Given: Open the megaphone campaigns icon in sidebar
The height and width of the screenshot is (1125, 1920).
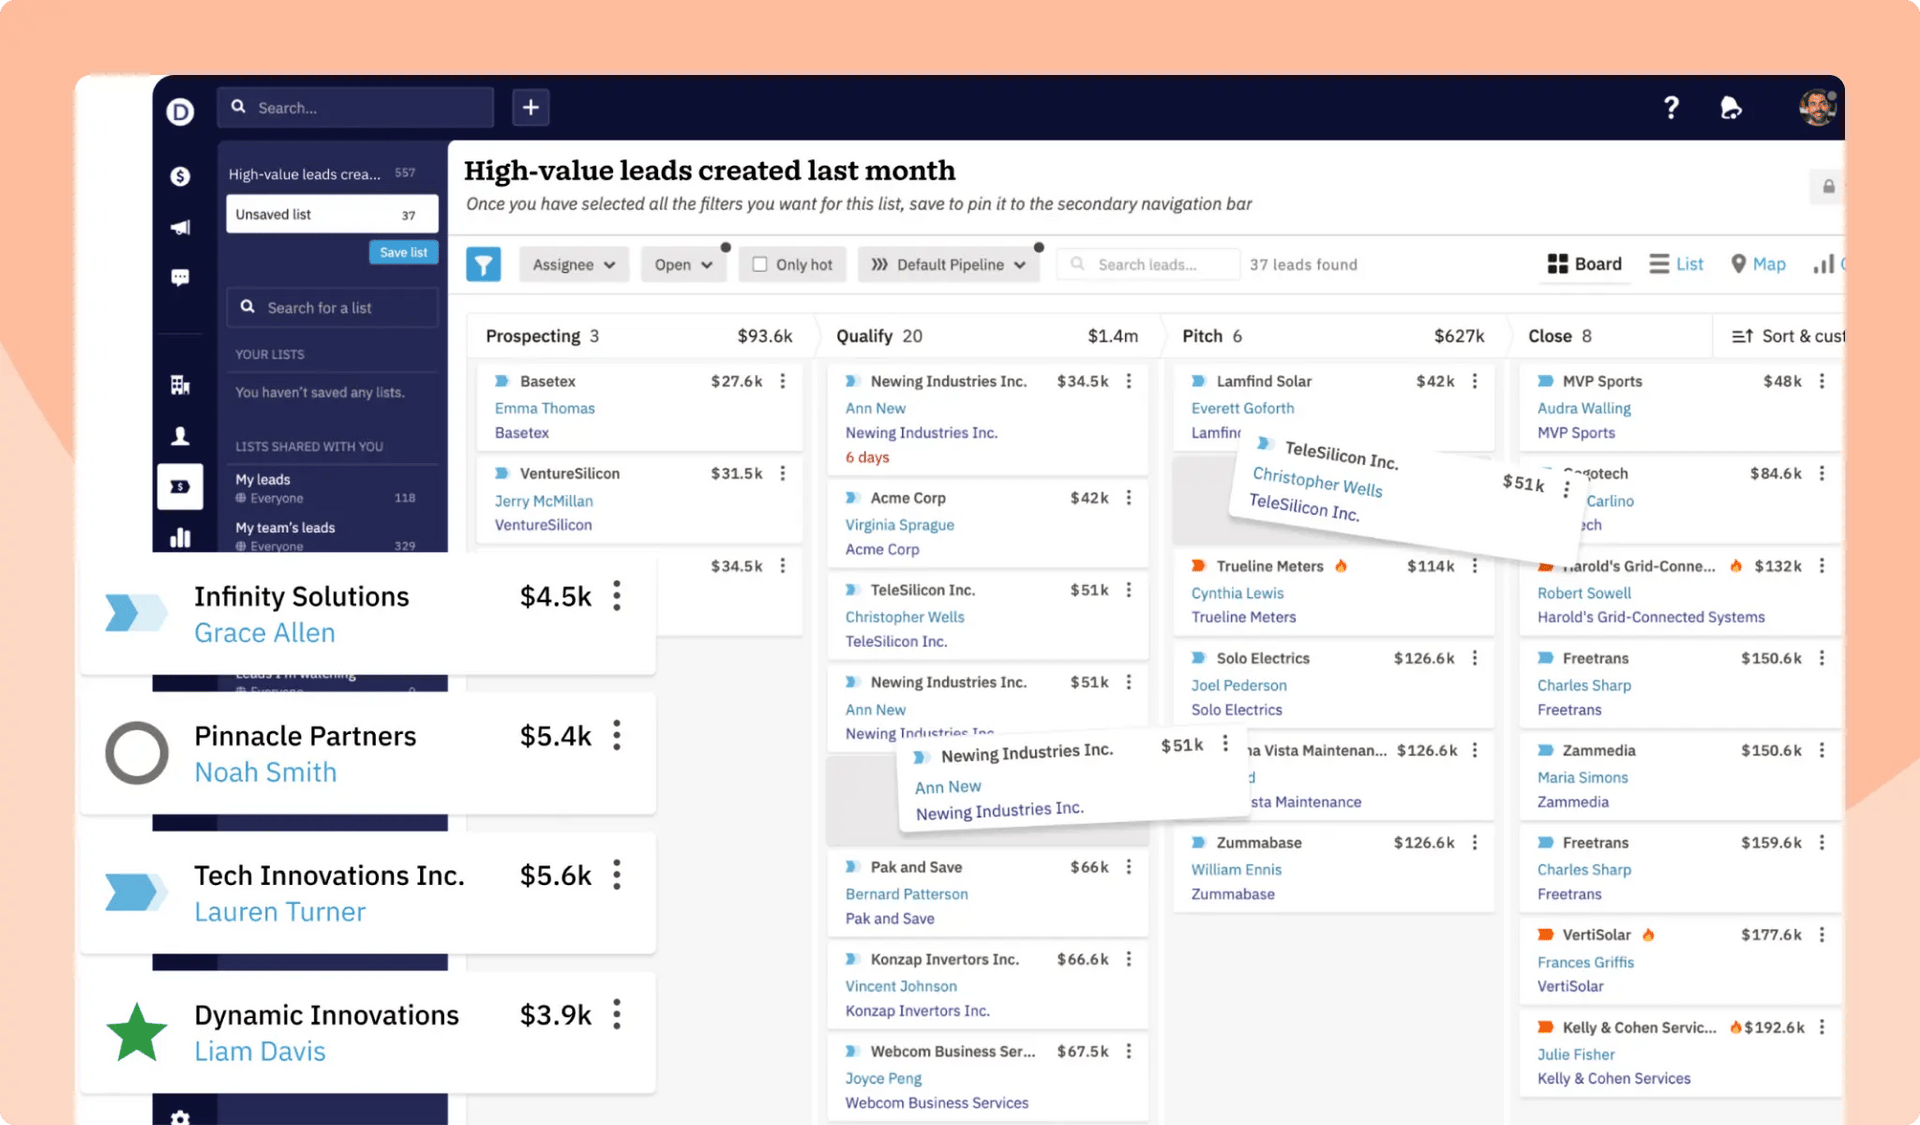Looking at the screenshot, I should click(180, 227).
